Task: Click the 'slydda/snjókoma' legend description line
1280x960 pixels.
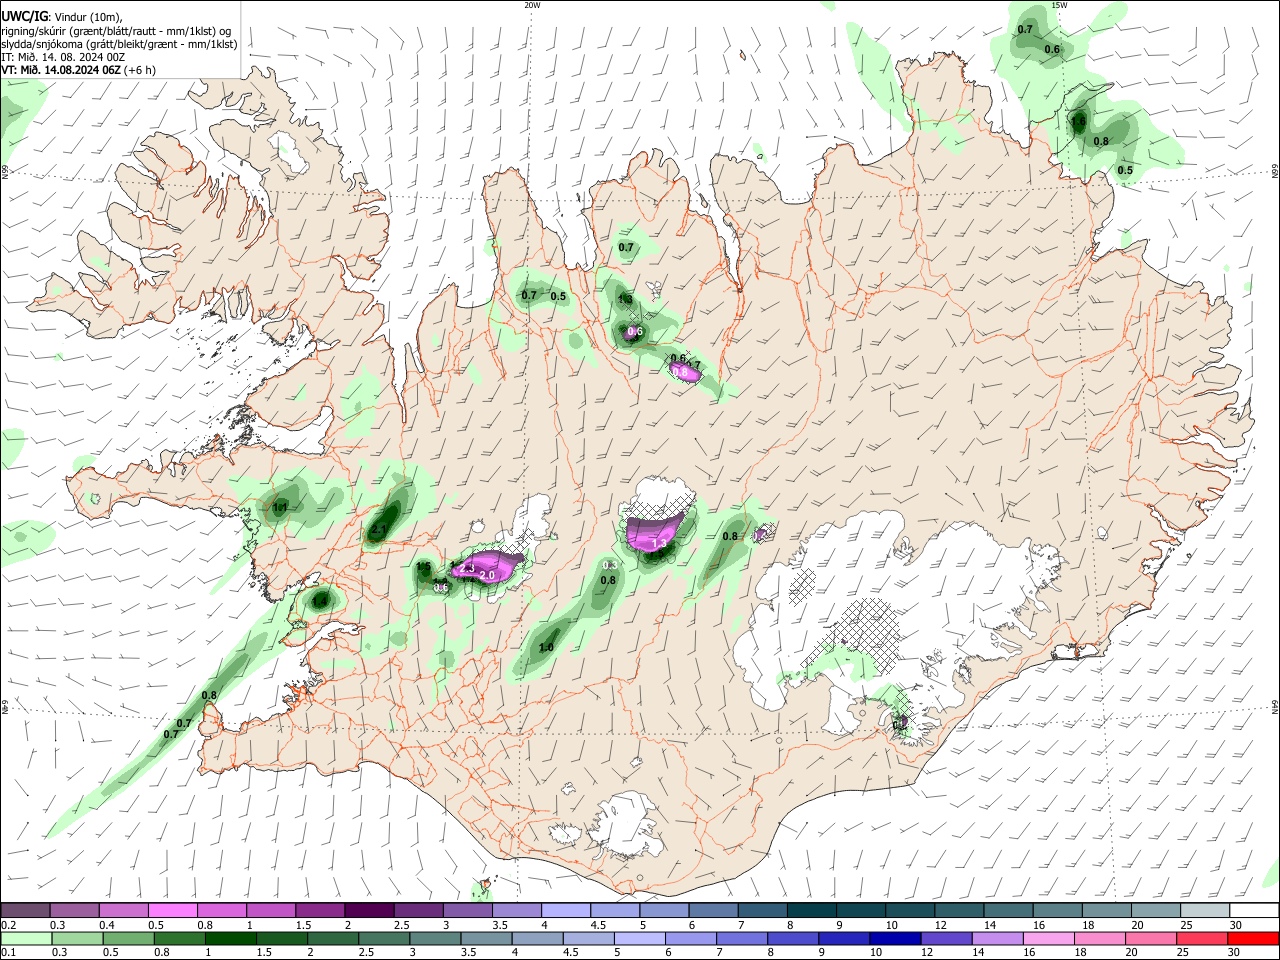Action: [119, 44]
